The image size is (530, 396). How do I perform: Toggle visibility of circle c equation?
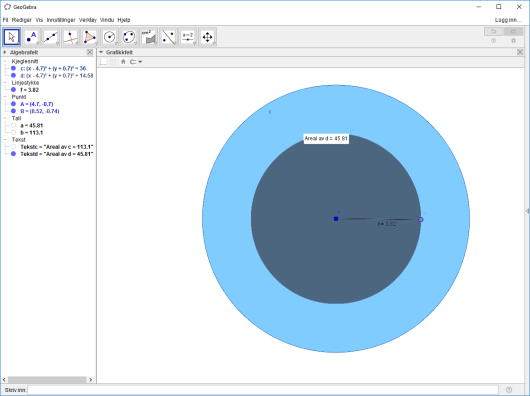13,68
